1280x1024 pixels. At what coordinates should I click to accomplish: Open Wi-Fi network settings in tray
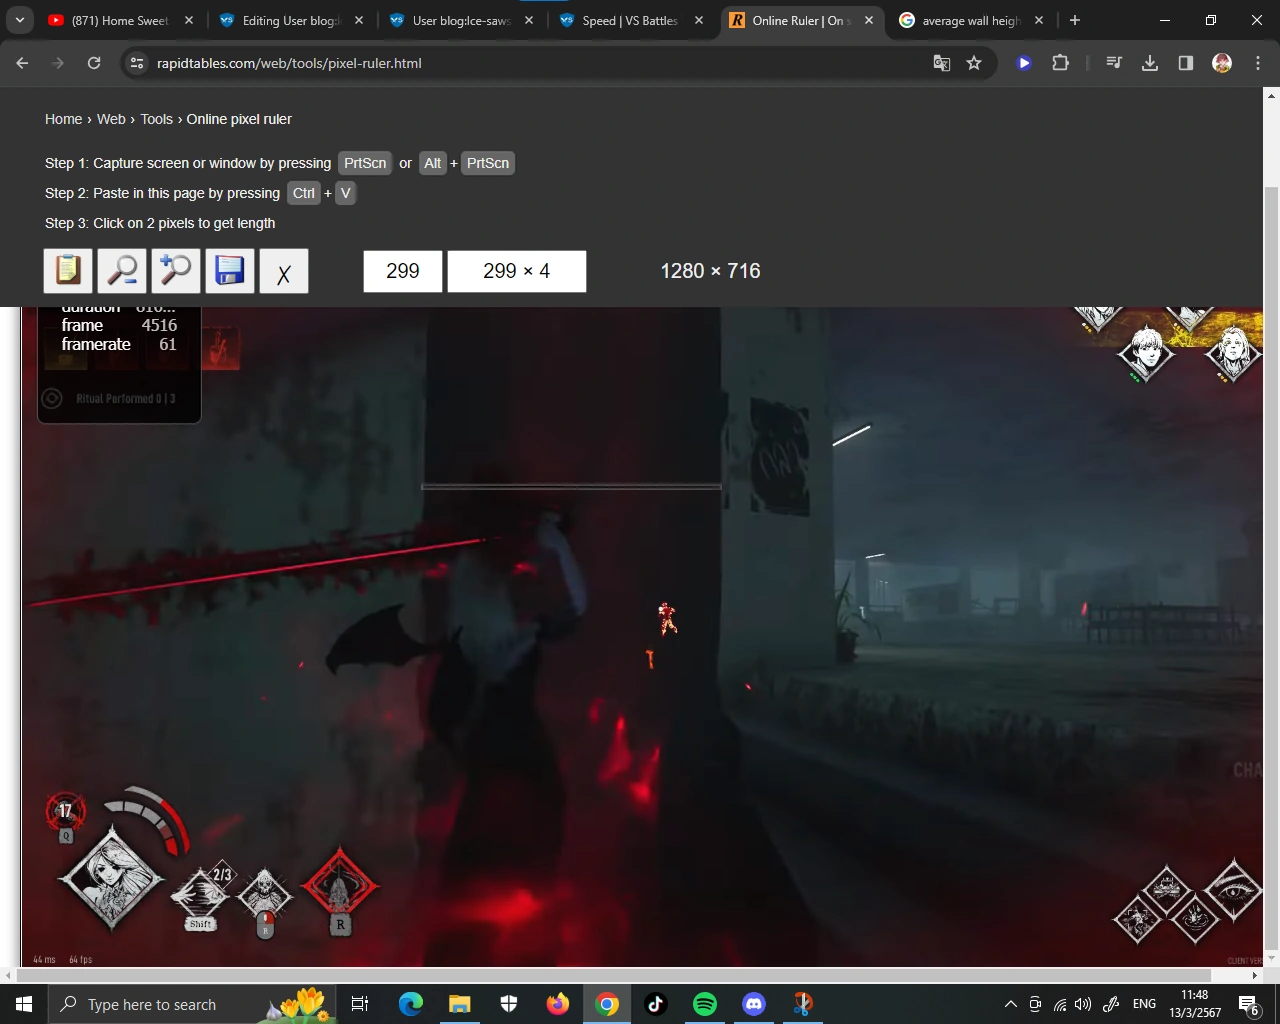click(x=1059, y=1004)
